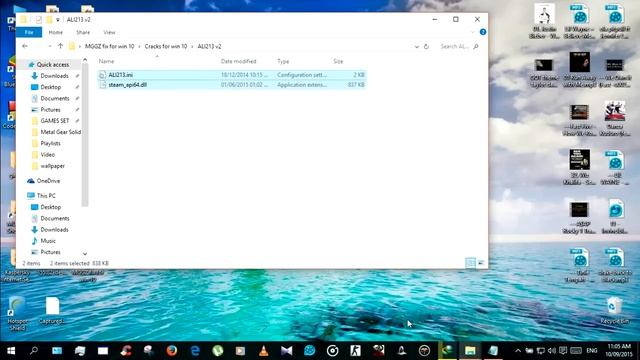Sort files by Type column
Screen dimensions: 640x360
[283, 61]
